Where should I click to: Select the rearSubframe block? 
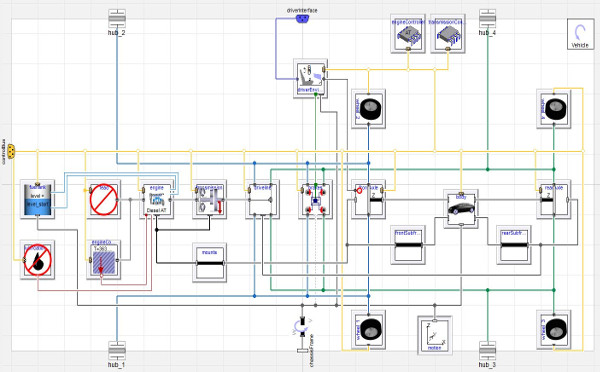click(514, 245)
